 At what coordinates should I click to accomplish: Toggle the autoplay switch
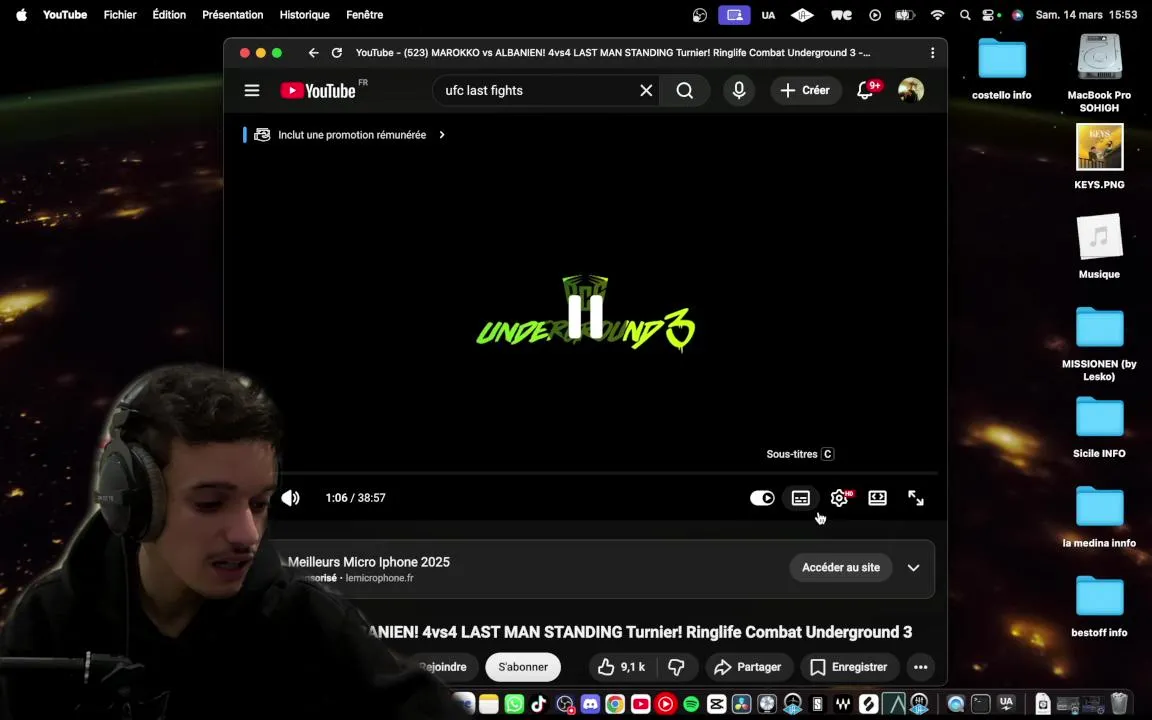pyautogui.click(x=762, y=498)
